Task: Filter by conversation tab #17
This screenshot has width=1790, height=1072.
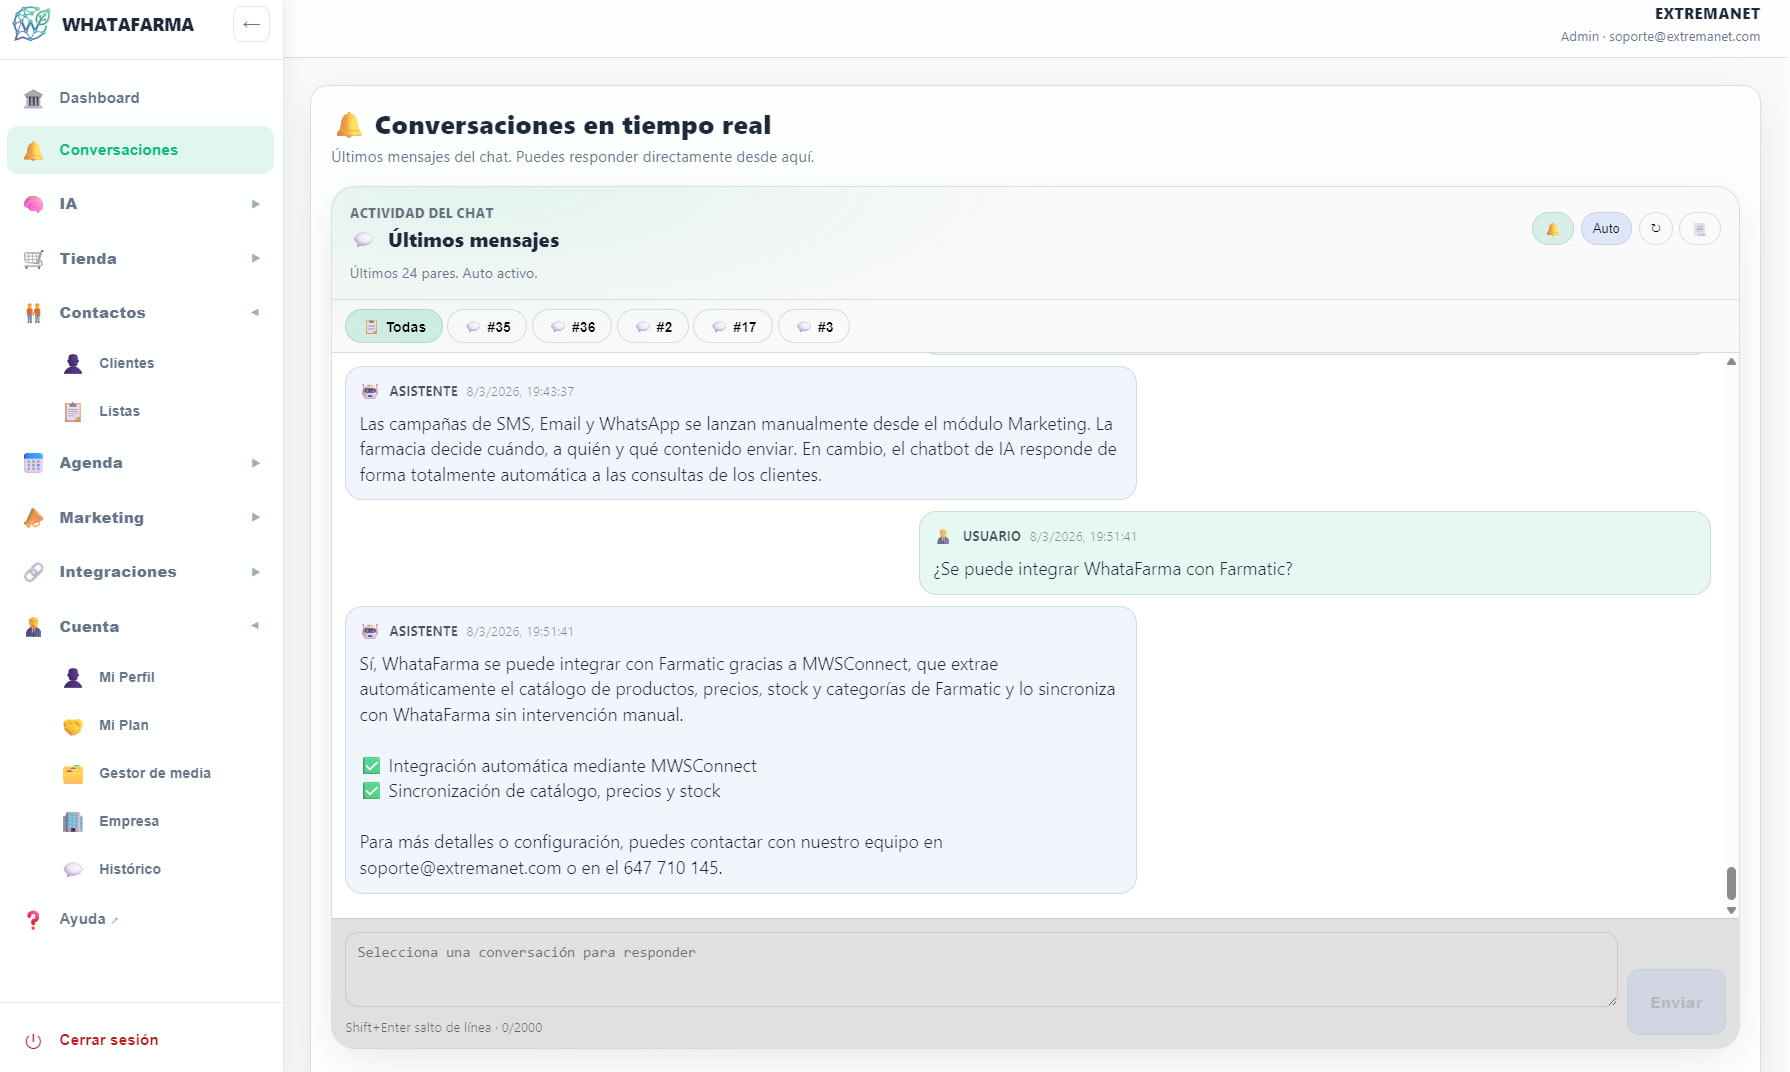Action: click(733, 327)
